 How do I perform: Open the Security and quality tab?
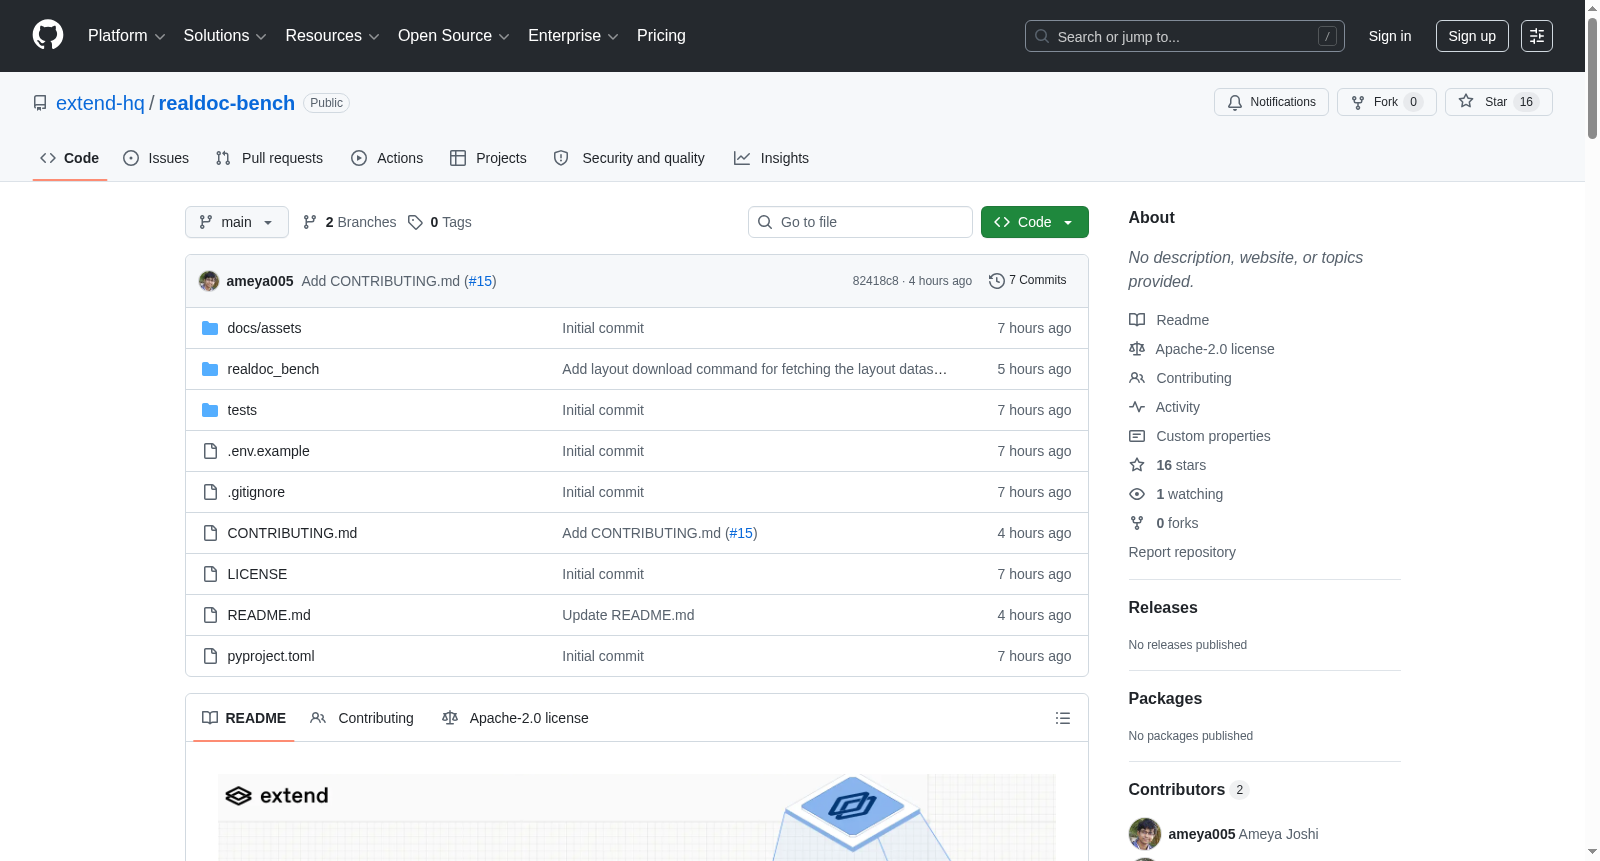(x=629, y=158)
